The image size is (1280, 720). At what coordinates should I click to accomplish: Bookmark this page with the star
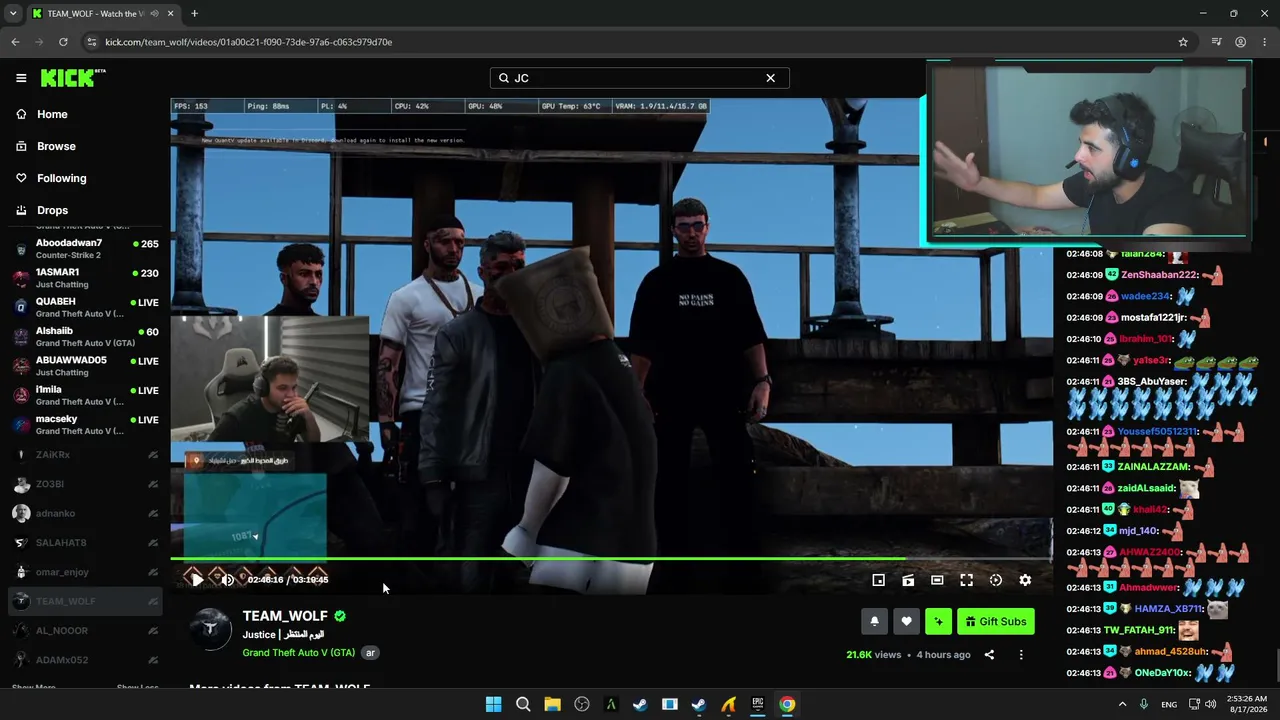(1183, 42)
